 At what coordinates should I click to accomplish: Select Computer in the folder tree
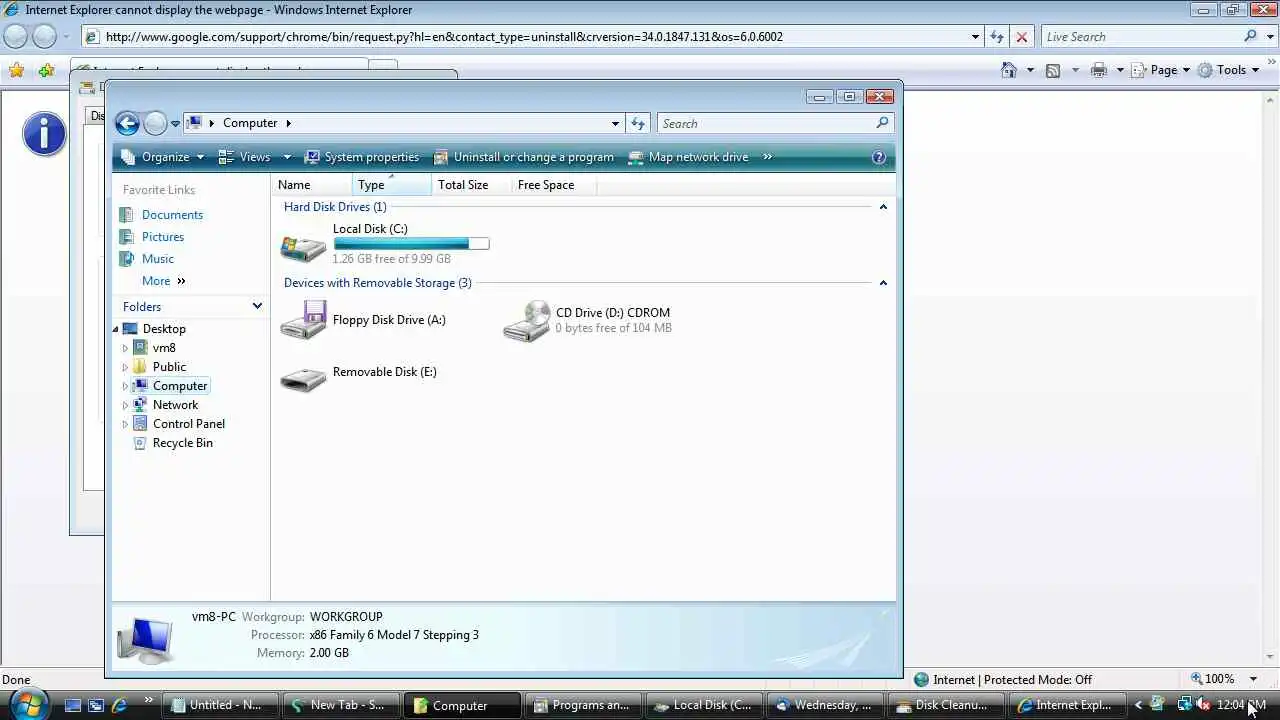[x=180, y=386]
